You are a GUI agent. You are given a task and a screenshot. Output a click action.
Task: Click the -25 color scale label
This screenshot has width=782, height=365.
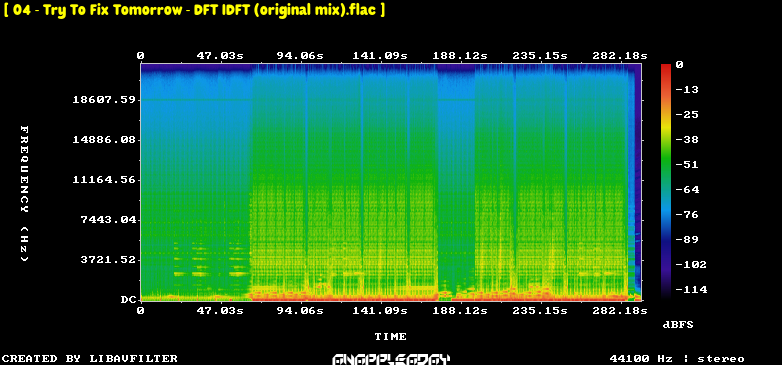point(686,115)
